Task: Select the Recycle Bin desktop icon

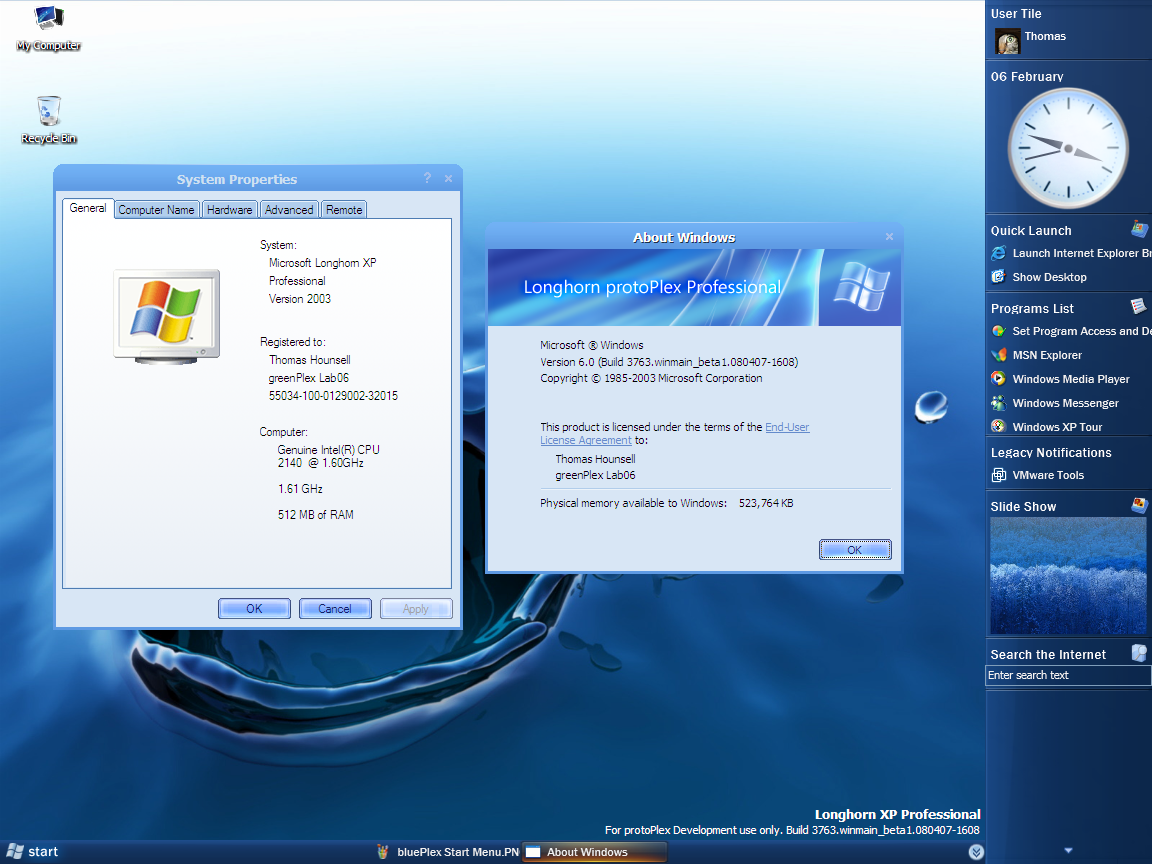Action: tap(48, 119)
